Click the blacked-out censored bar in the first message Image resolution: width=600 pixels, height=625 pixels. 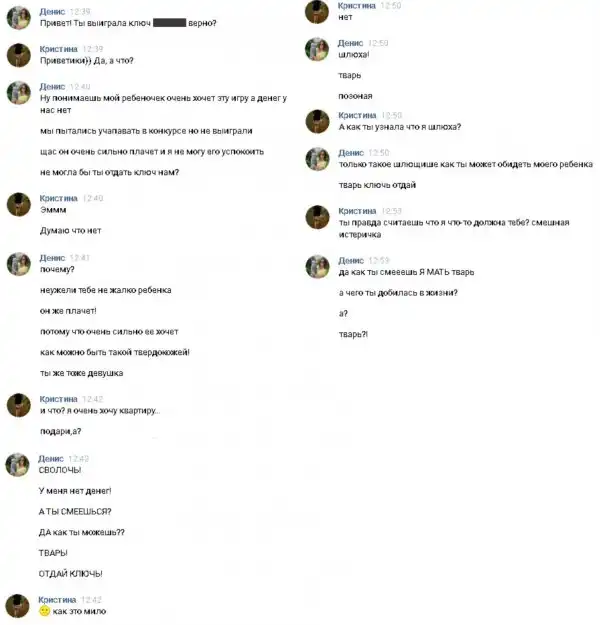(x=169, y=23)
